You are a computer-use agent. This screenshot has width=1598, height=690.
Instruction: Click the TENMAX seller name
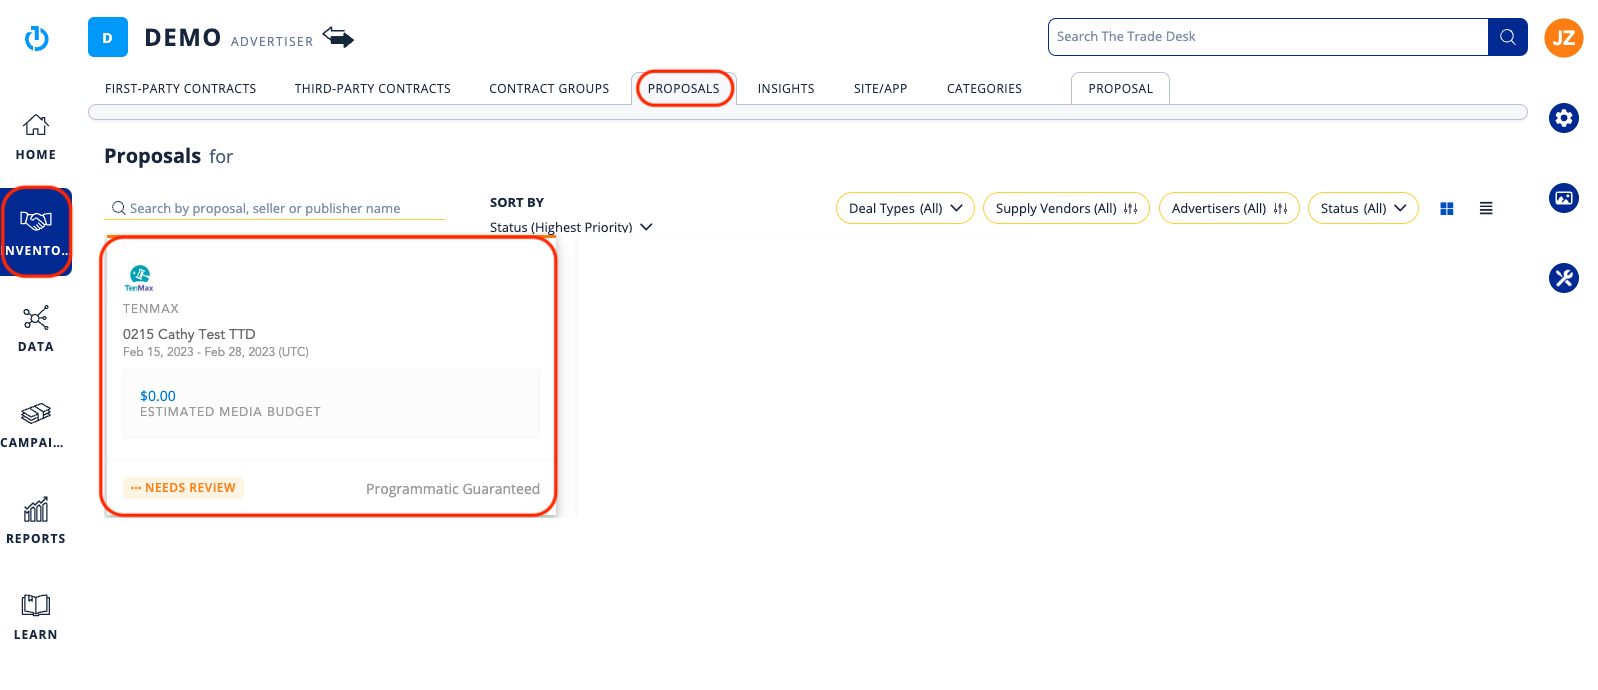151,309
